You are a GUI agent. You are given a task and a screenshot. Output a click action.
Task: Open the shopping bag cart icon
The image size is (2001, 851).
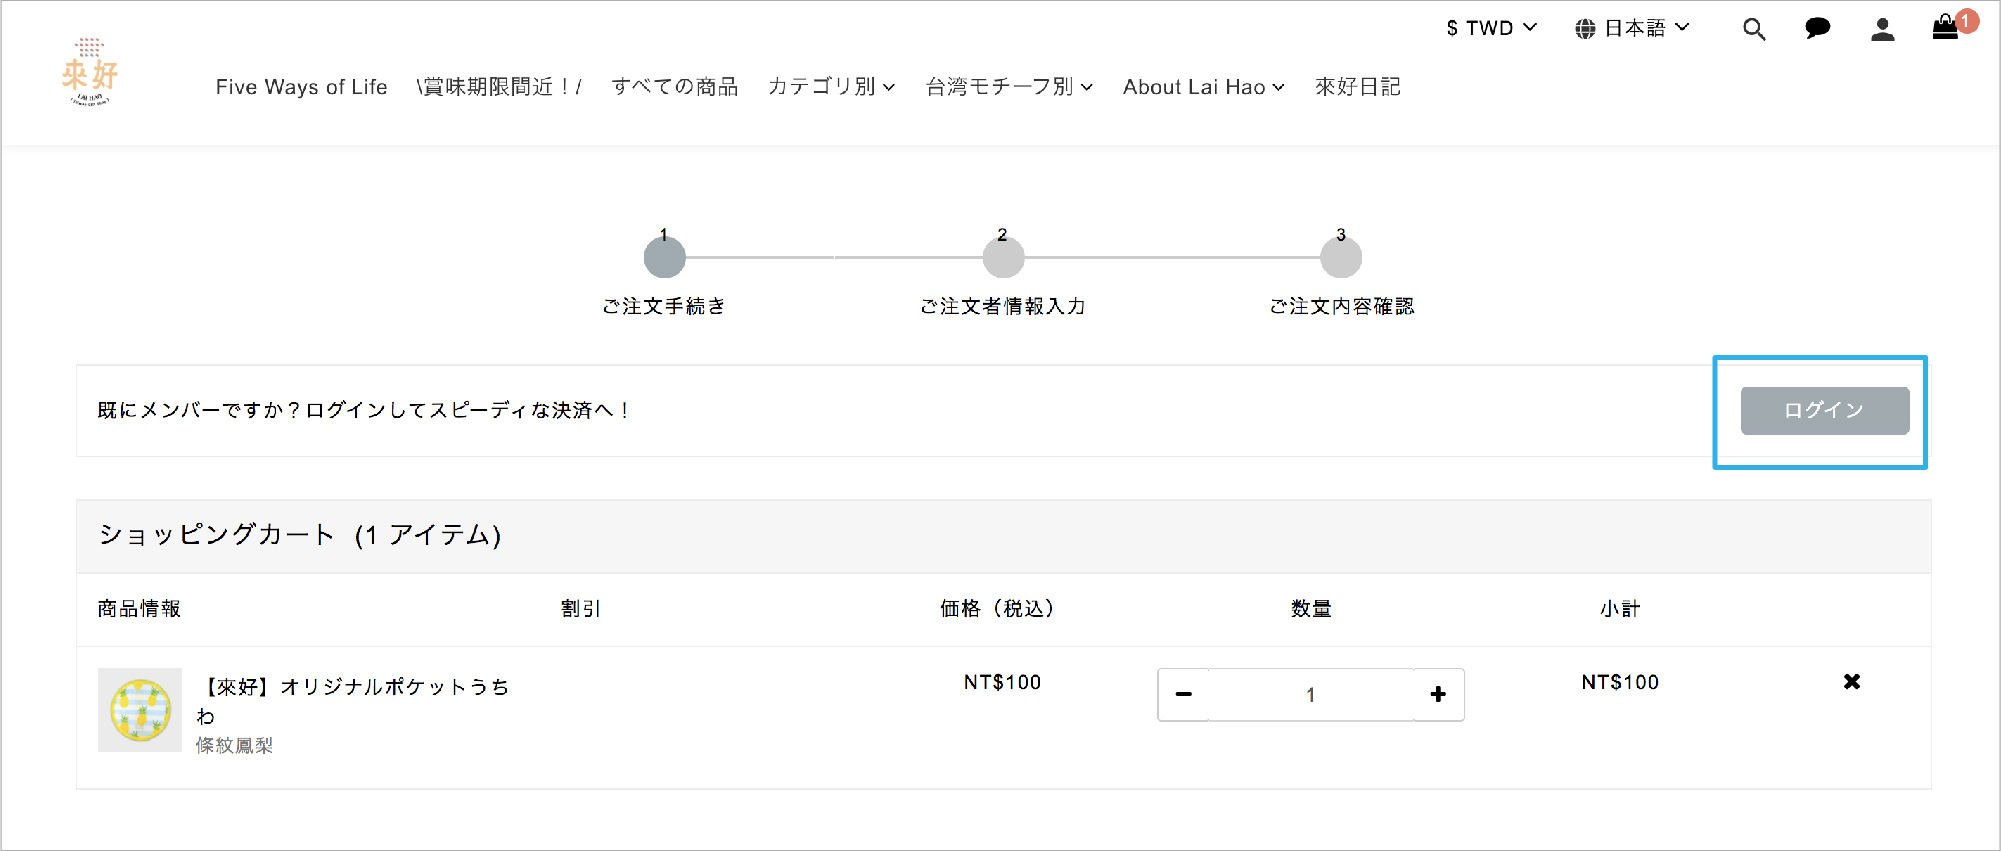coord(1945,28)
